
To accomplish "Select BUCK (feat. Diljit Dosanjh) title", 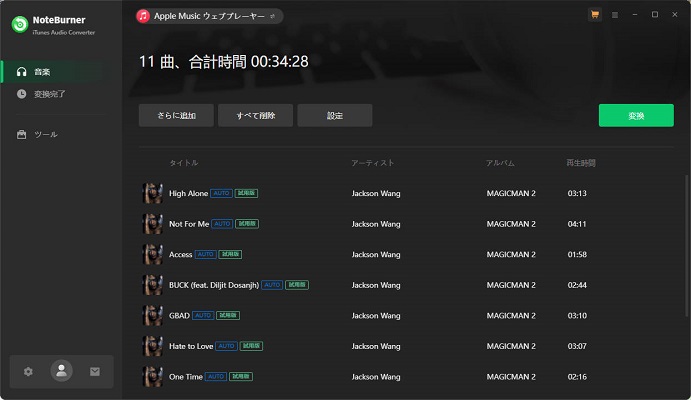I will point(214,285).
